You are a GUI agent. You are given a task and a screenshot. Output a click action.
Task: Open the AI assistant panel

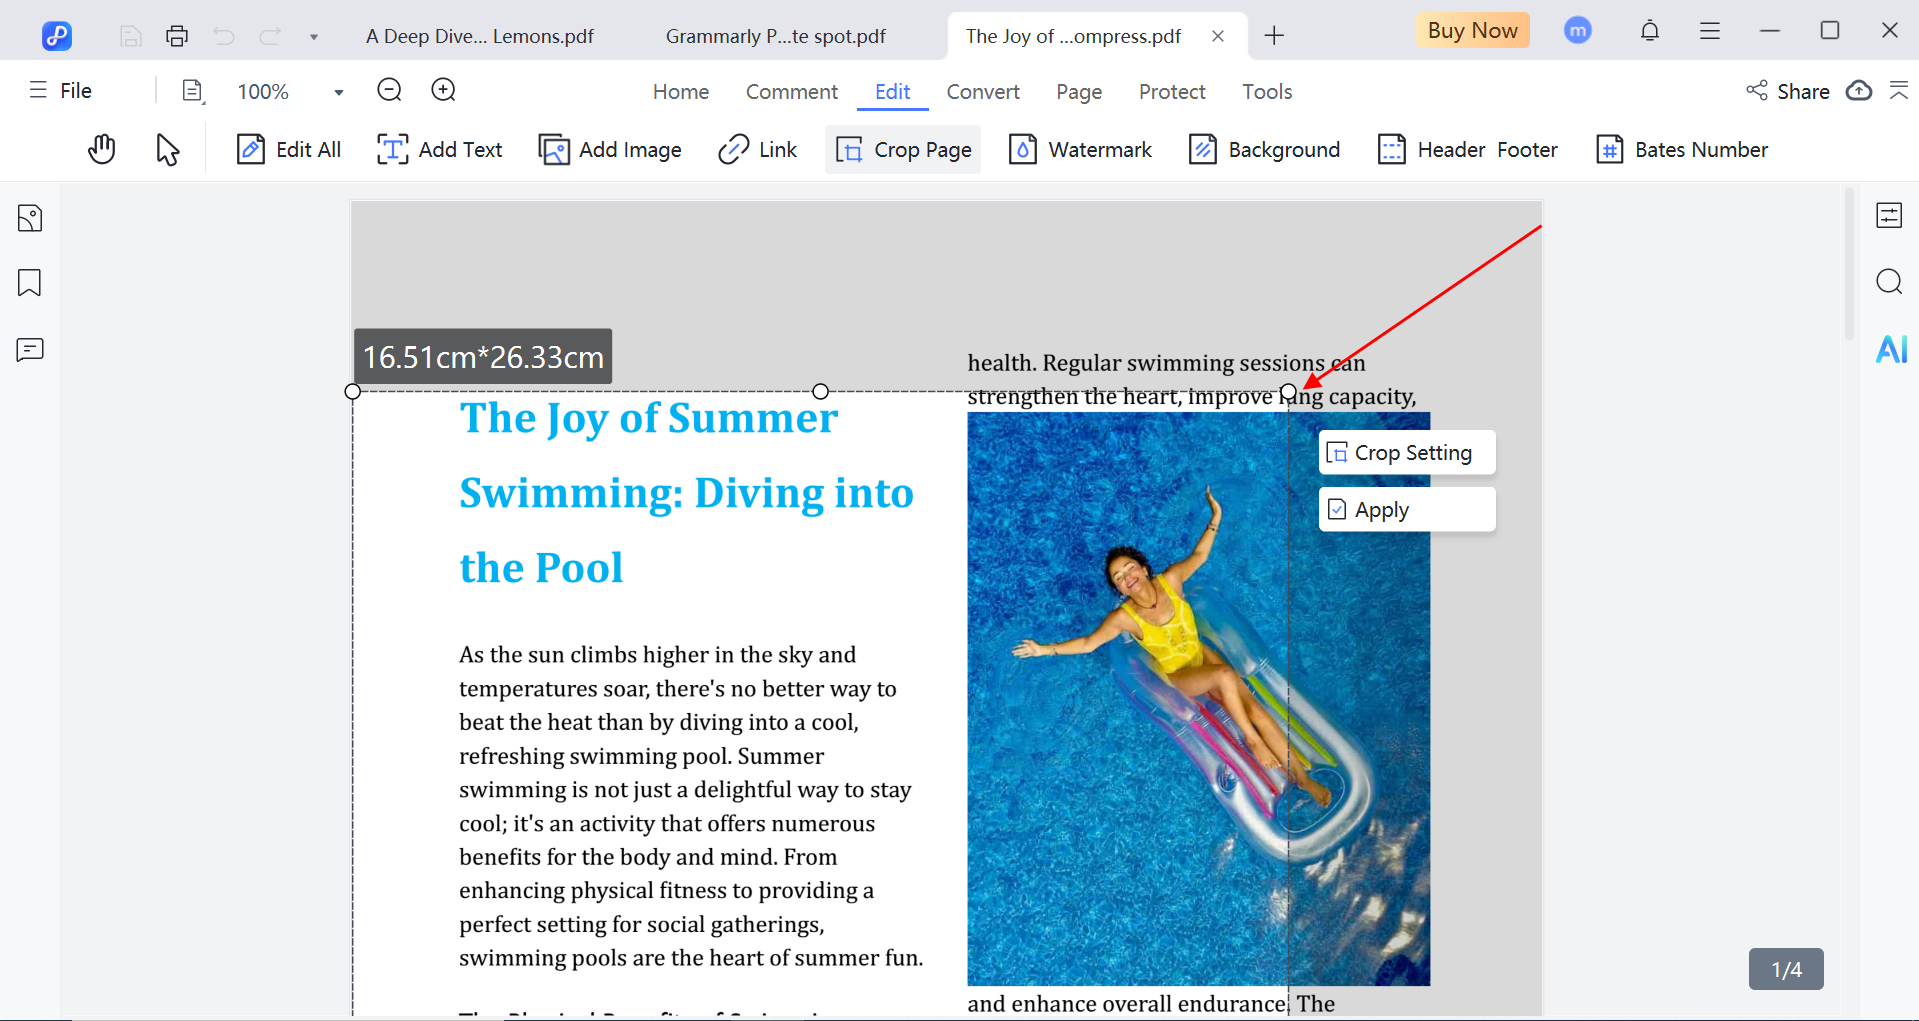pos(1890,349)
